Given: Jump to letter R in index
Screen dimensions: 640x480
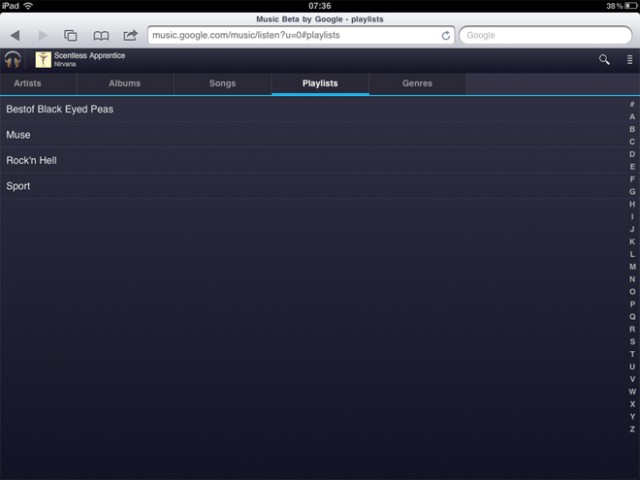Looking at the screenshot, I should pos(632,329).
